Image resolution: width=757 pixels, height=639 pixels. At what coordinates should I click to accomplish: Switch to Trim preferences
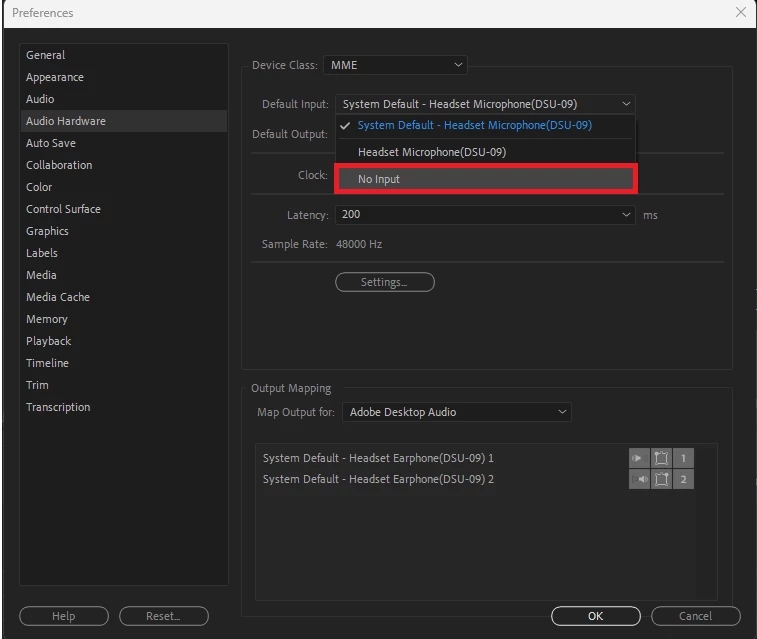tap(124, 385)
